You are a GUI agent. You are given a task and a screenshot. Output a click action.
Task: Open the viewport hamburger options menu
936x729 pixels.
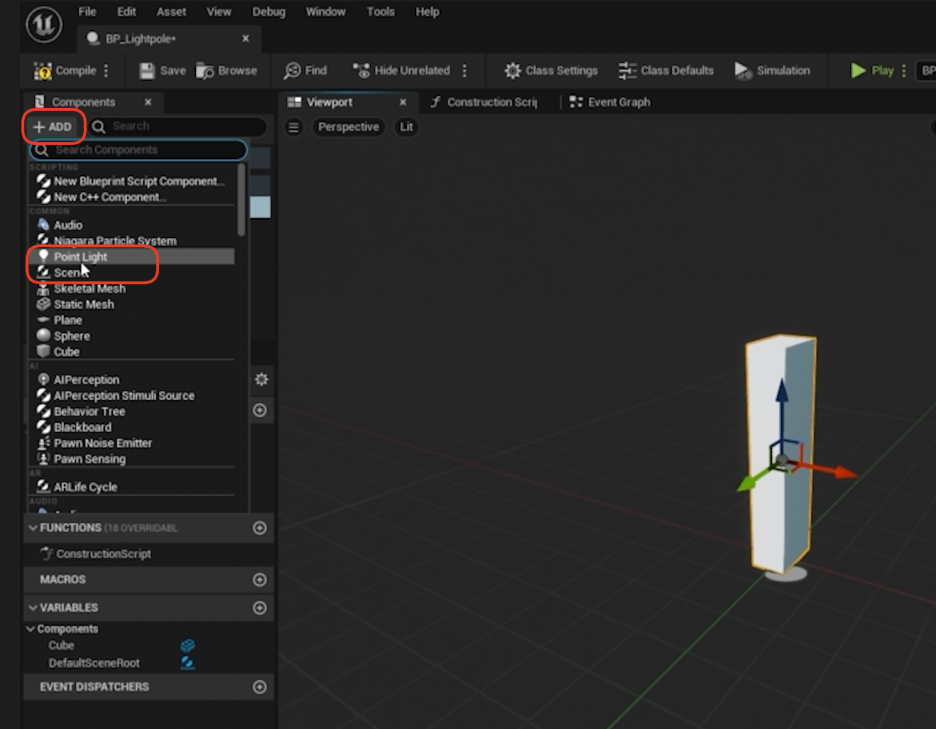(x=294, y=127)
